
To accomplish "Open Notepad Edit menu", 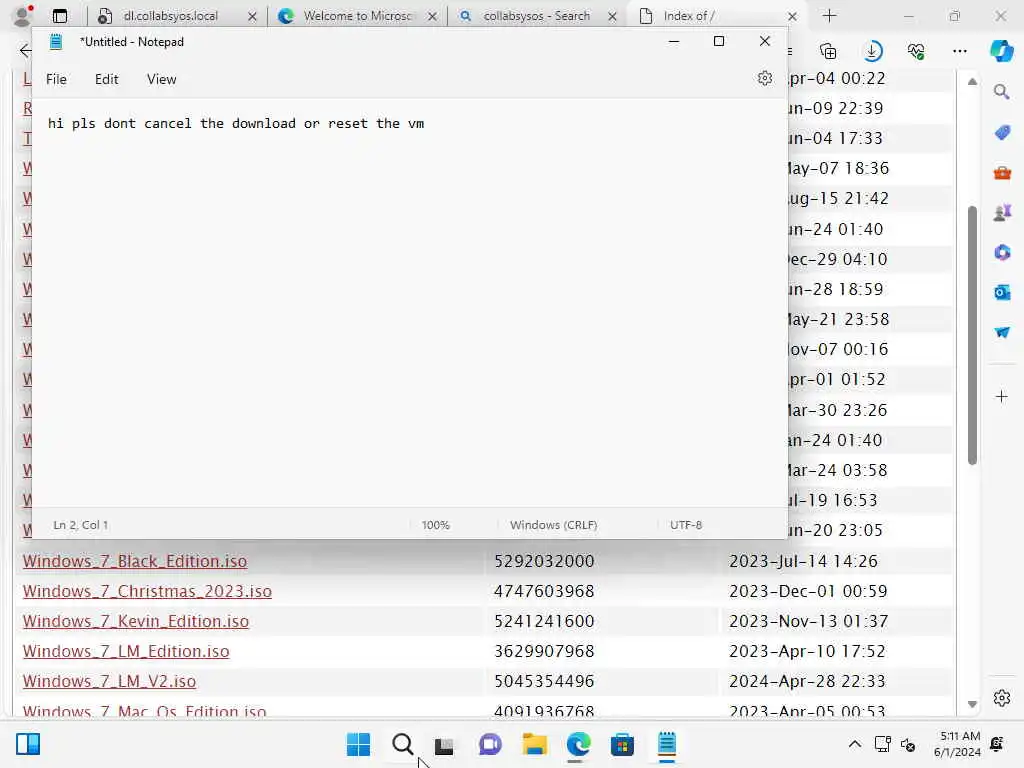I will coord(106,79).
